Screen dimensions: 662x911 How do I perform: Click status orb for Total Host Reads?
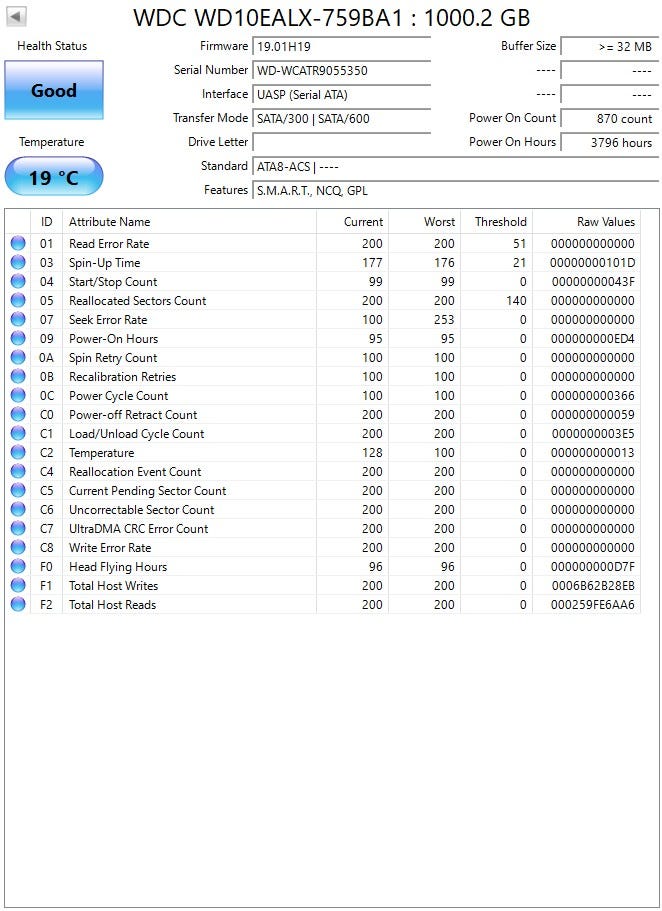click(18, 604)
